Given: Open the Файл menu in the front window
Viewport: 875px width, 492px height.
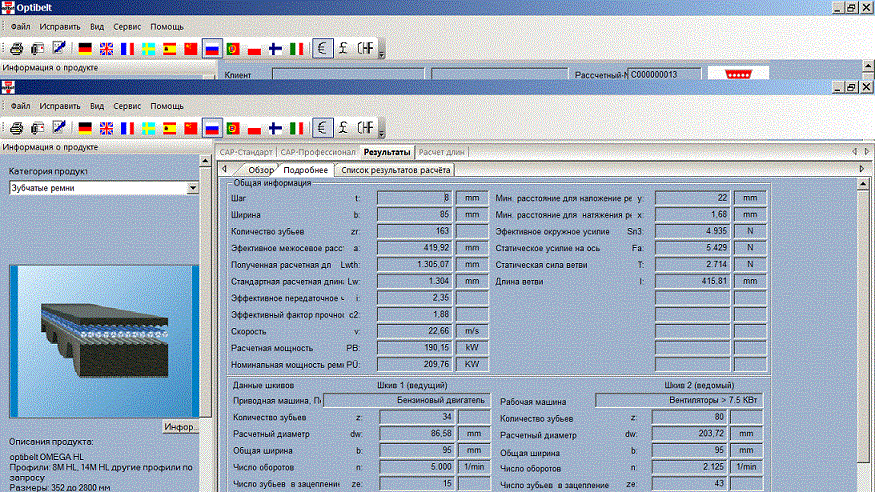Looking at the screenshot, I should 20,106.
